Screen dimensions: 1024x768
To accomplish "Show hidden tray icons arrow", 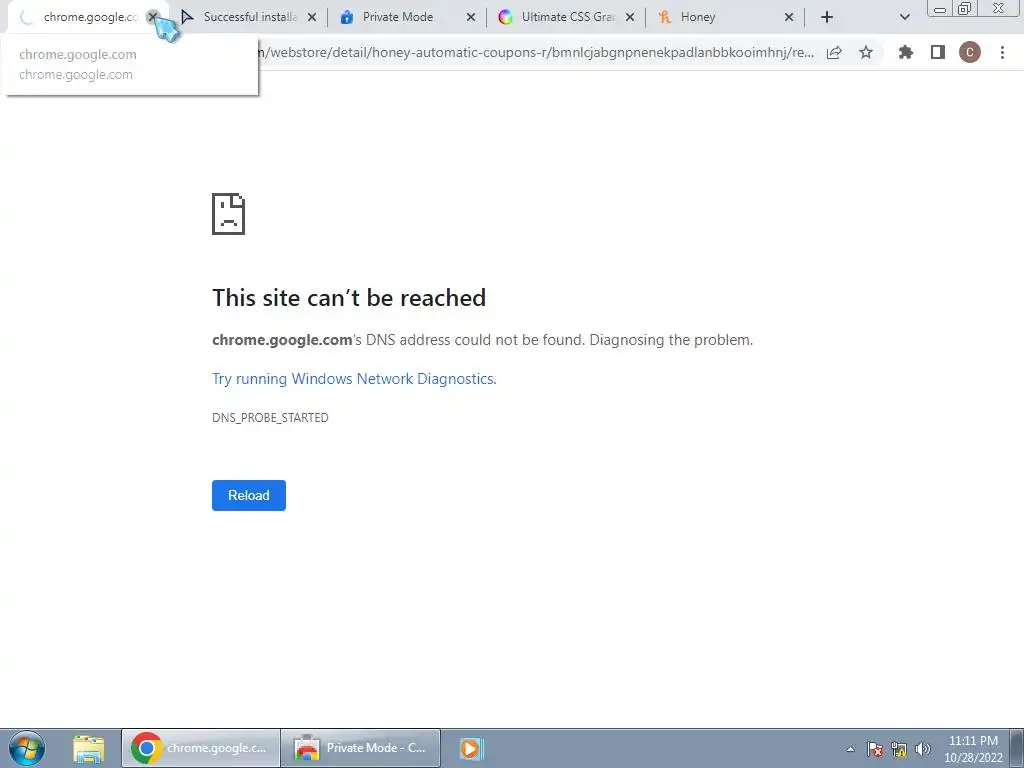I will coord(850,749).
